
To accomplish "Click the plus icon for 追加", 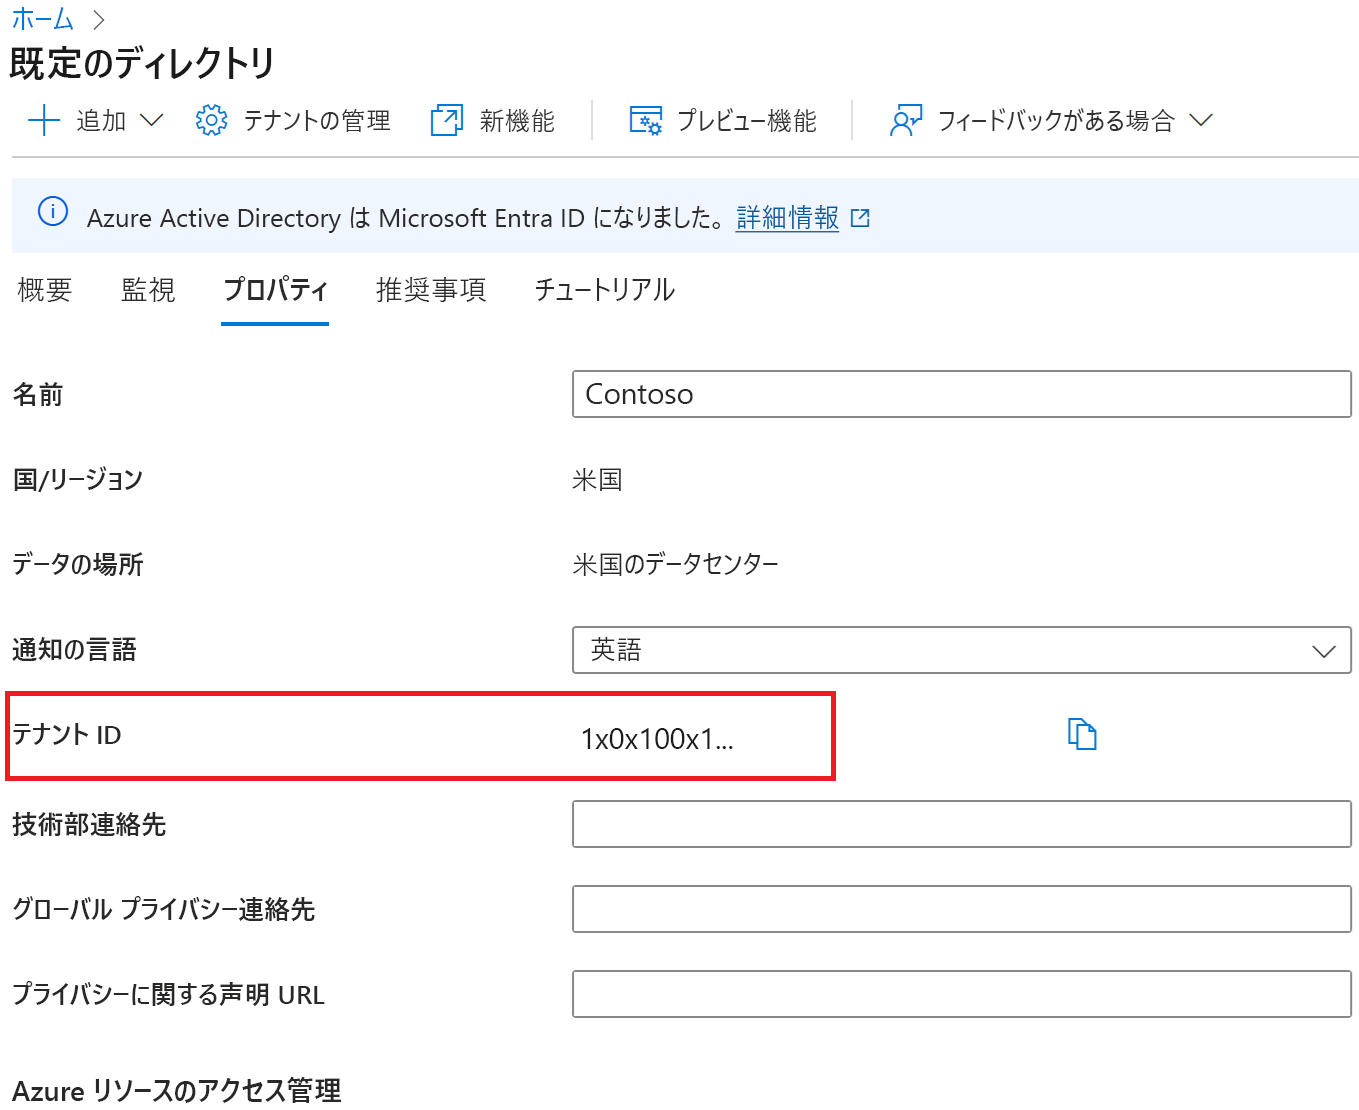I will (x=44, y=121).
